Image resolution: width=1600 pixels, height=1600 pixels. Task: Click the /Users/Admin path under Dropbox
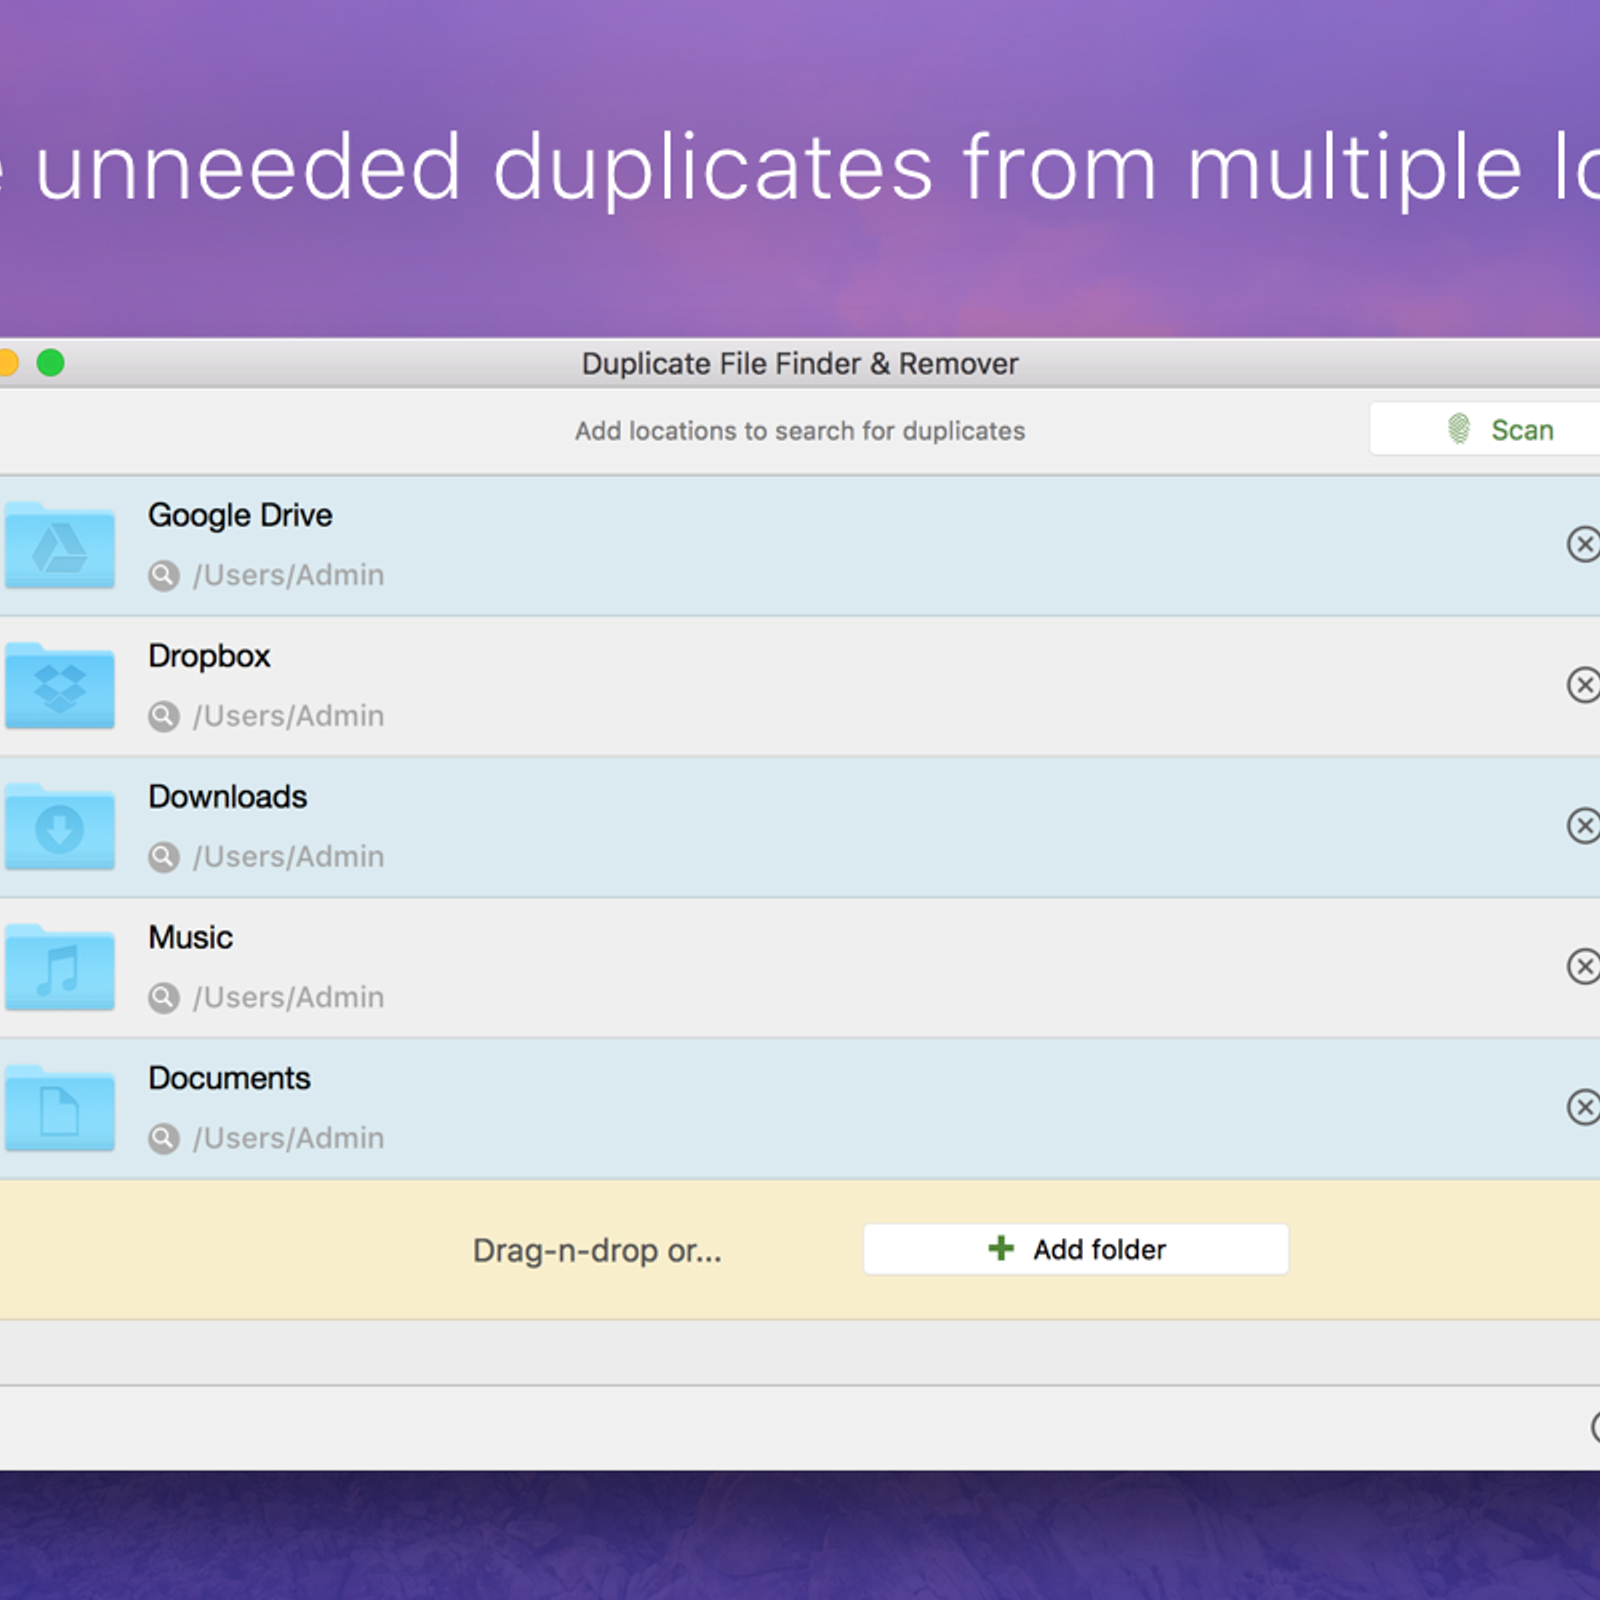pyautogui.click(x=288, y=717)
